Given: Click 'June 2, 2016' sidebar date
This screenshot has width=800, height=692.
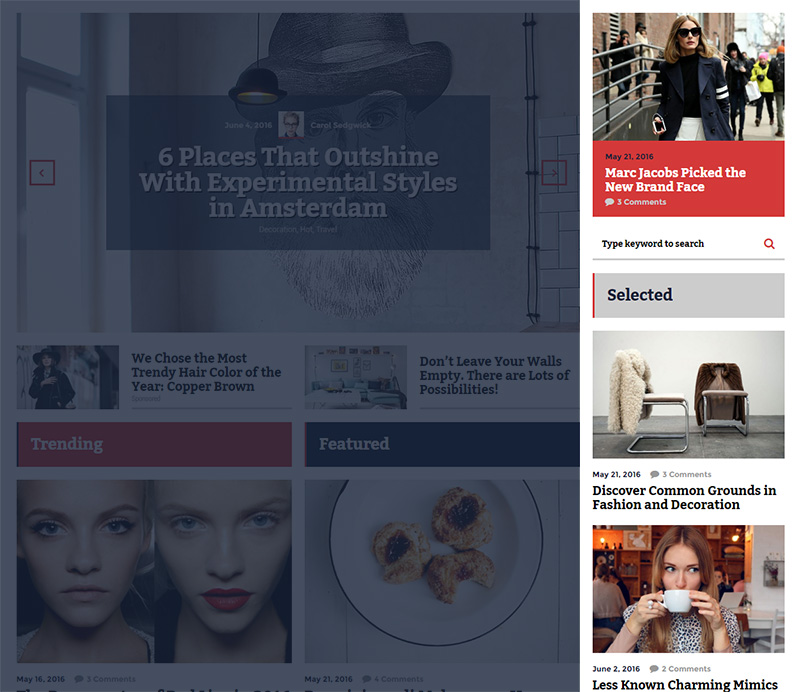Looking at the screenshot, I should [616, 669].
